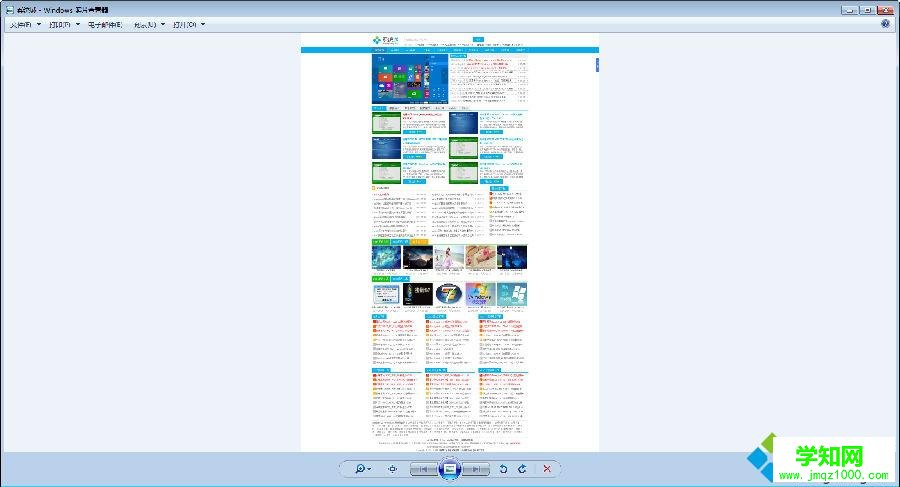Screen dimensions: 900x487
Task: Minimize the Photo Viewer window
Action: tap(849, 10)
